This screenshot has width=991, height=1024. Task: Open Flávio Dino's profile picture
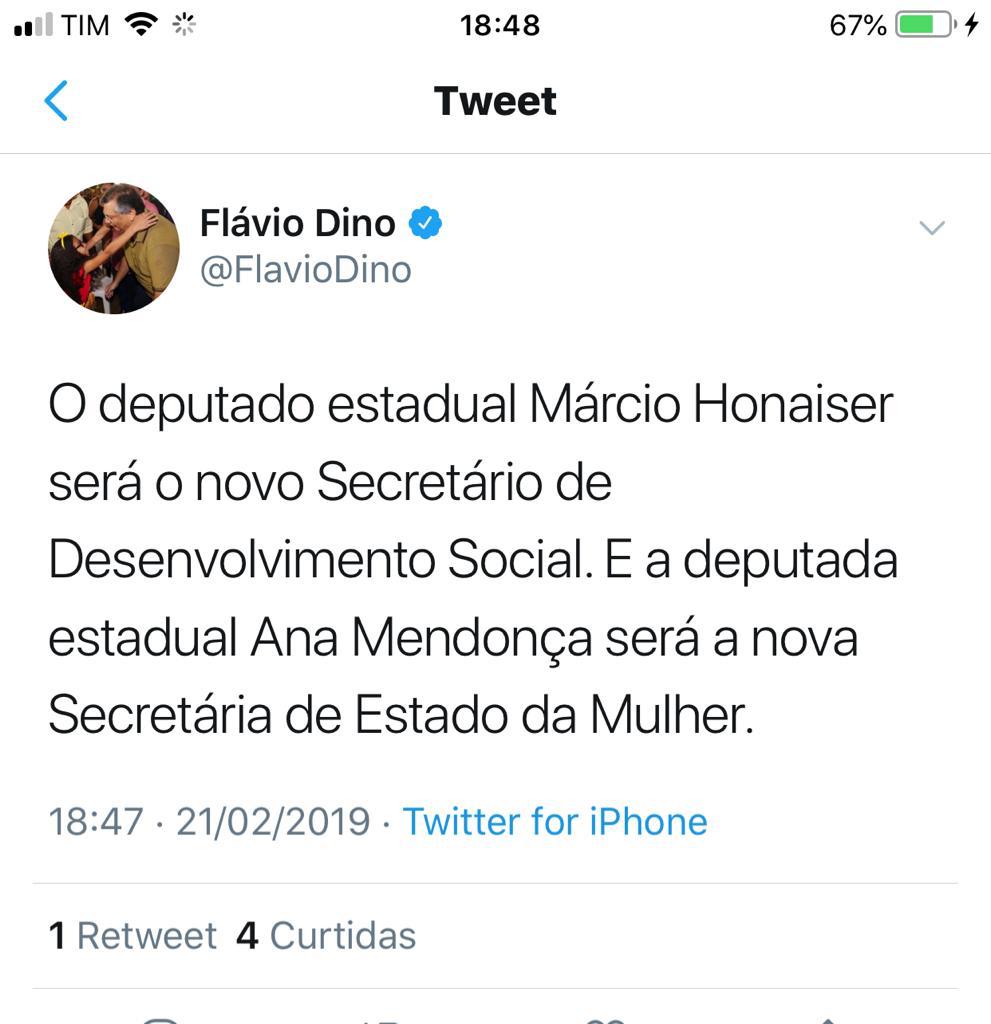click(114, 248)
